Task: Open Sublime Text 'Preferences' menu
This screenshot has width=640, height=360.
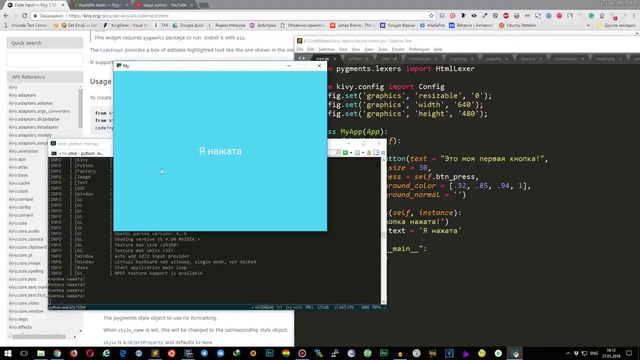Action: click(419, 49)
